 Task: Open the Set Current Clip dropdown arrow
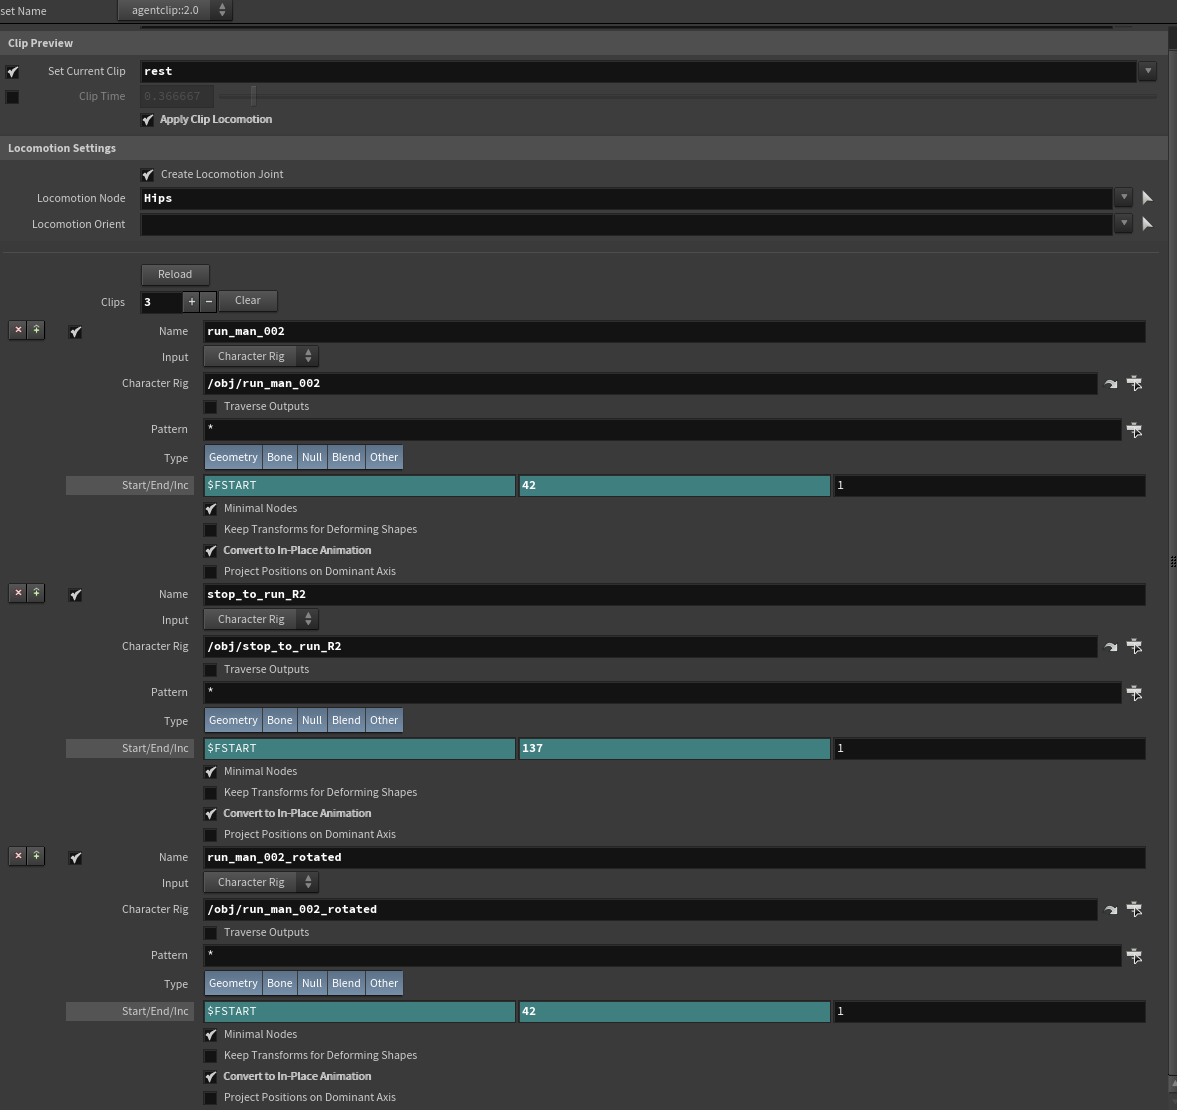1147,71
